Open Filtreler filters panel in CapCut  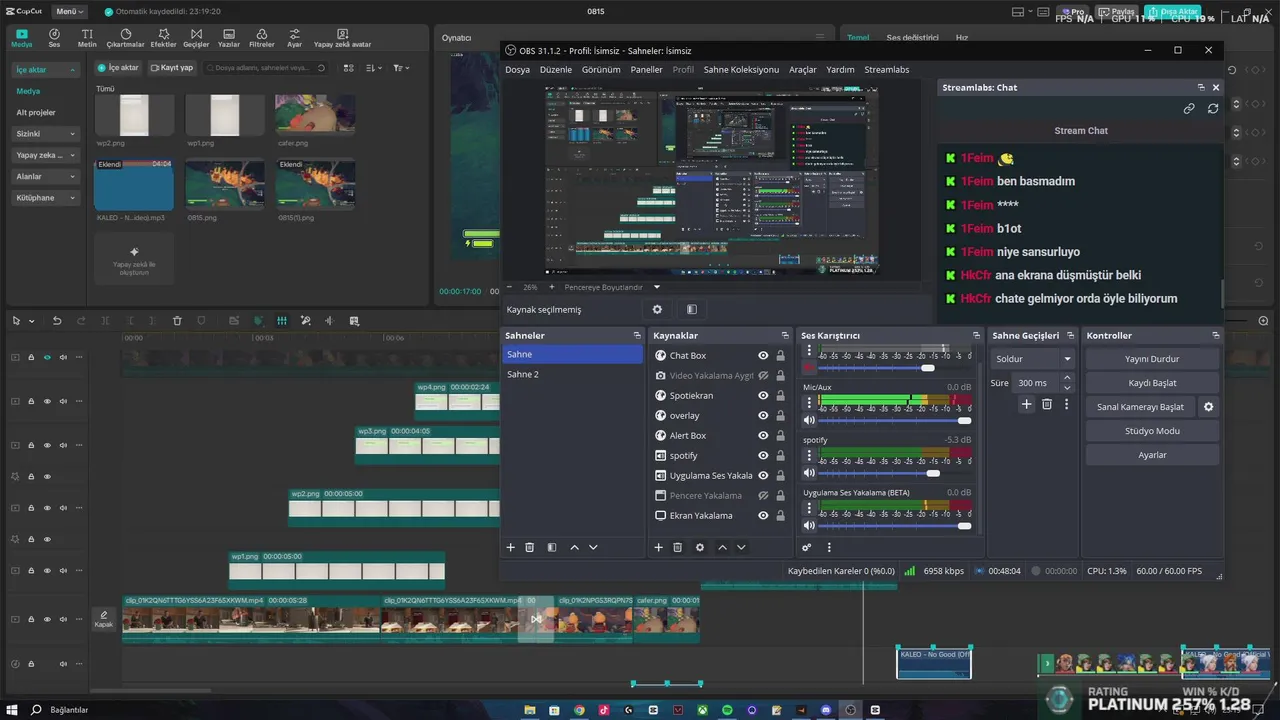pyautogui.click(x=261, y=38)
